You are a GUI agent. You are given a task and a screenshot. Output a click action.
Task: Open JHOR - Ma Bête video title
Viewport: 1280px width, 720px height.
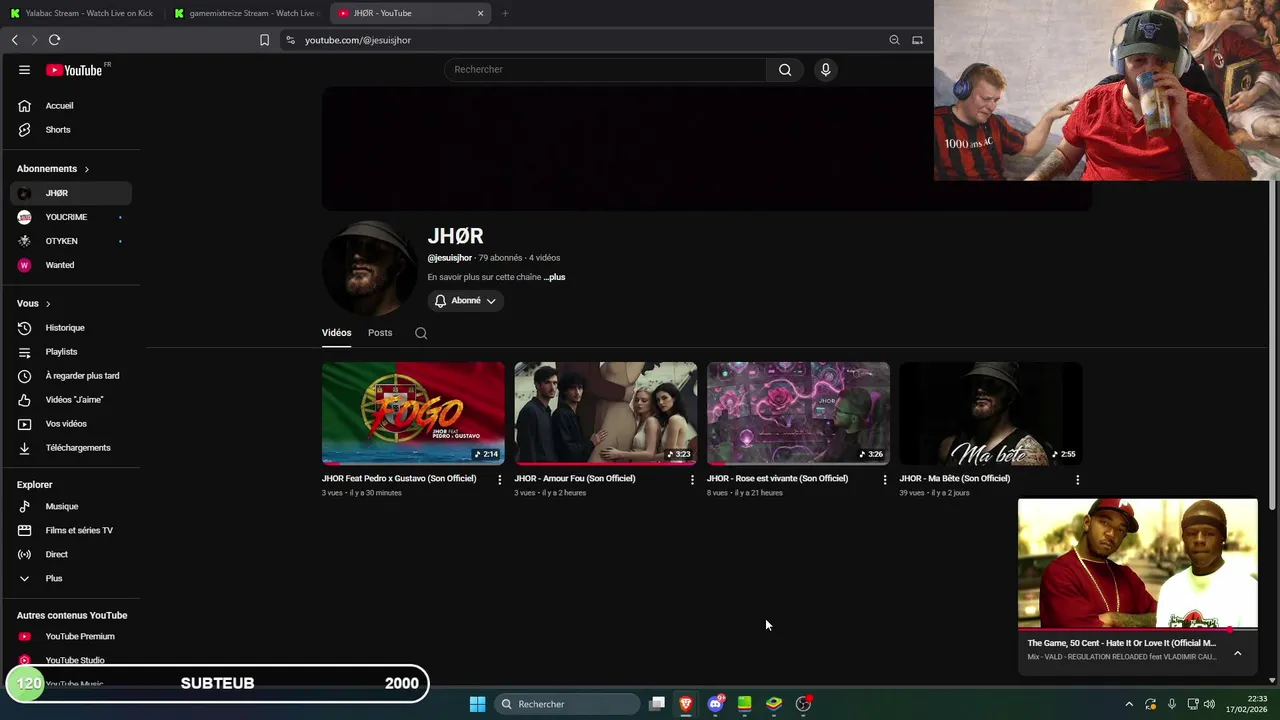pos(954,479)
